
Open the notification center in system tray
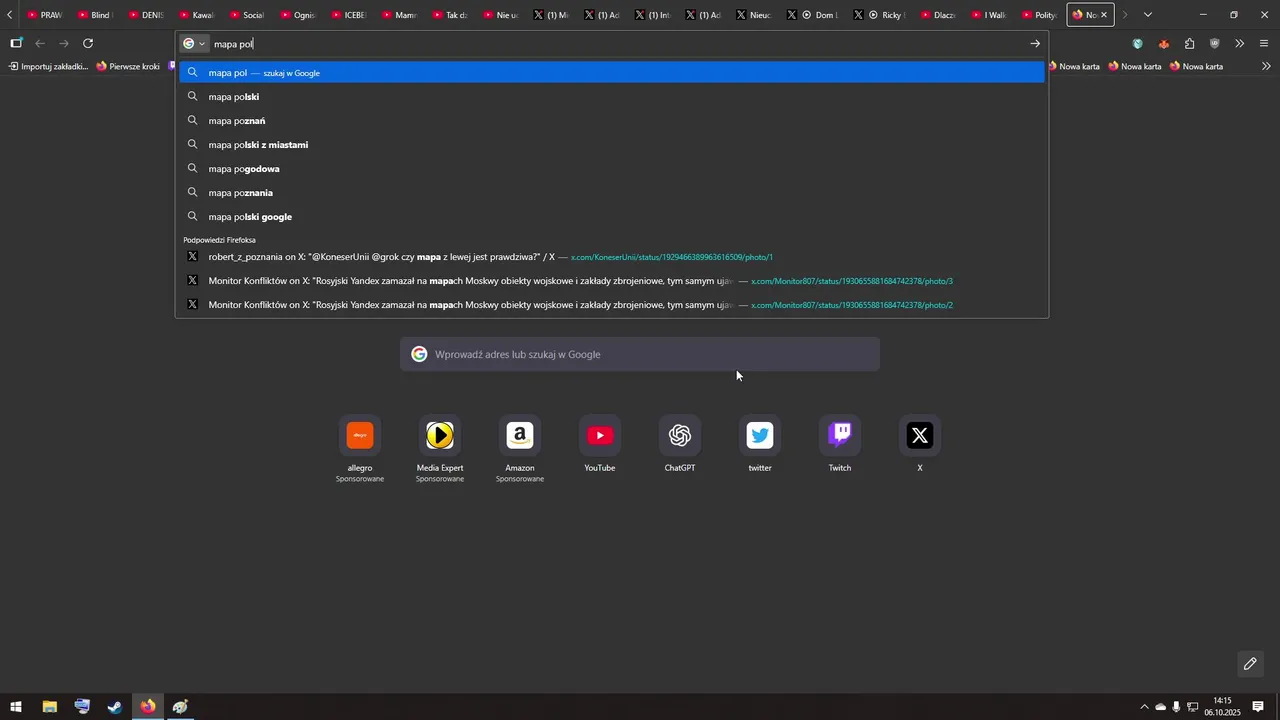tap(1258, 707)
